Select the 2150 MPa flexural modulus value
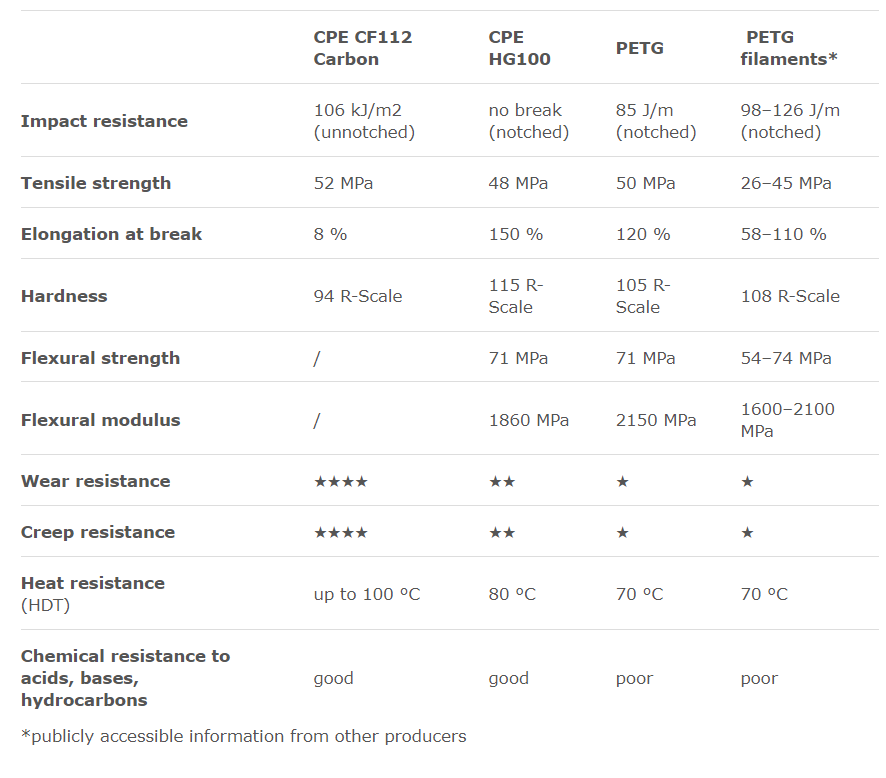Screen dimensions: 886x778 (x=656, y=420)
